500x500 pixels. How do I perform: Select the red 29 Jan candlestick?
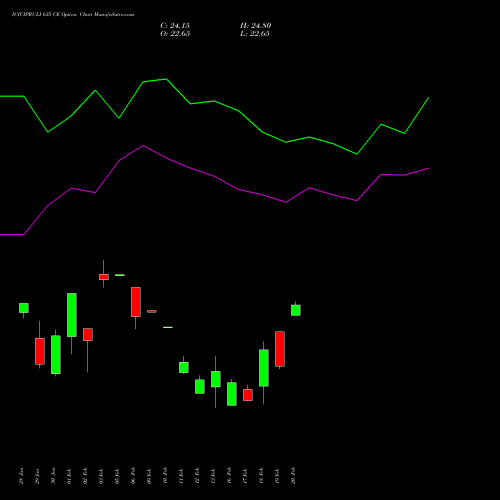click(x=40, y=351)
